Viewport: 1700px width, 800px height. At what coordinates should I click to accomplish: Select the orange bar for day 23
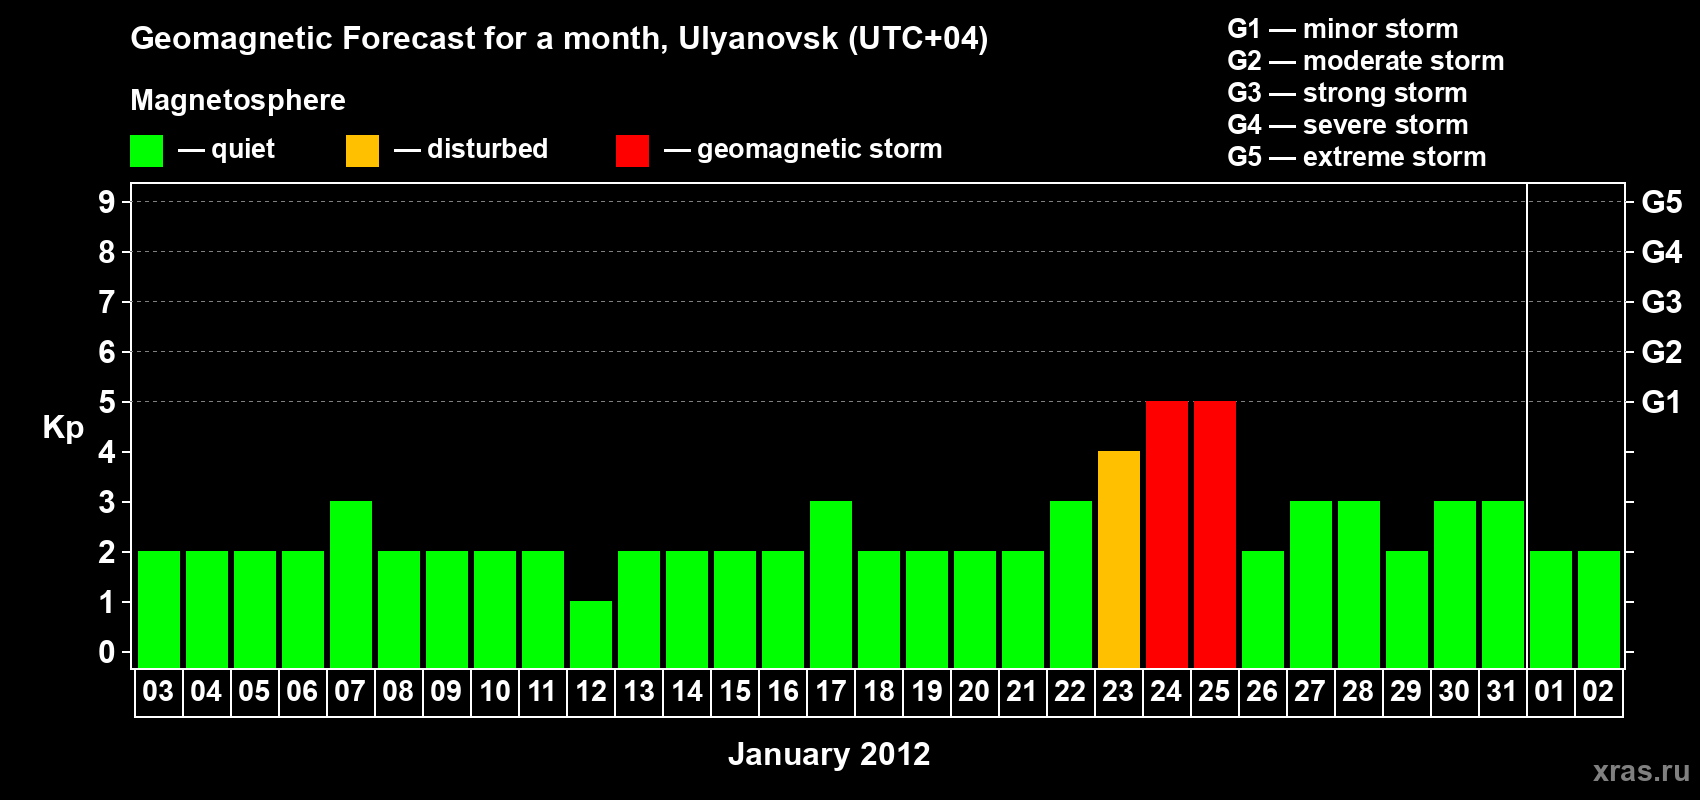pyautogui.click(x=1119, y=559)
